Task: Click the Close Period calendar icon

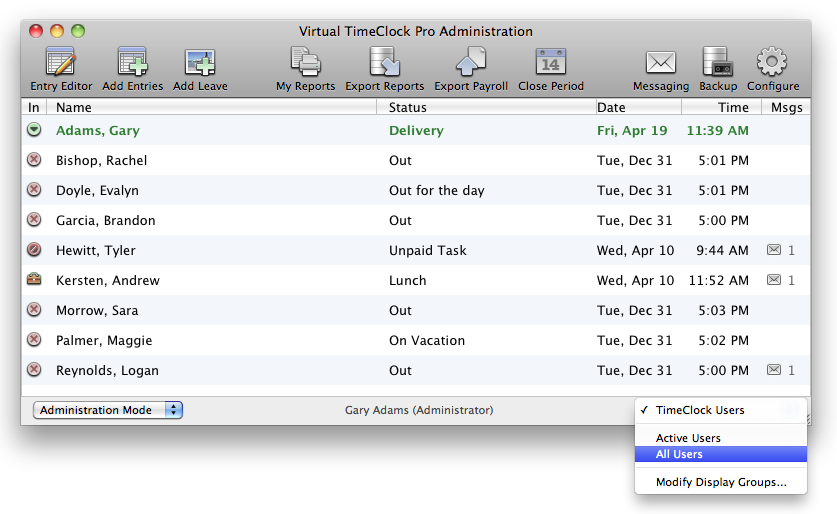Action: 550,63
